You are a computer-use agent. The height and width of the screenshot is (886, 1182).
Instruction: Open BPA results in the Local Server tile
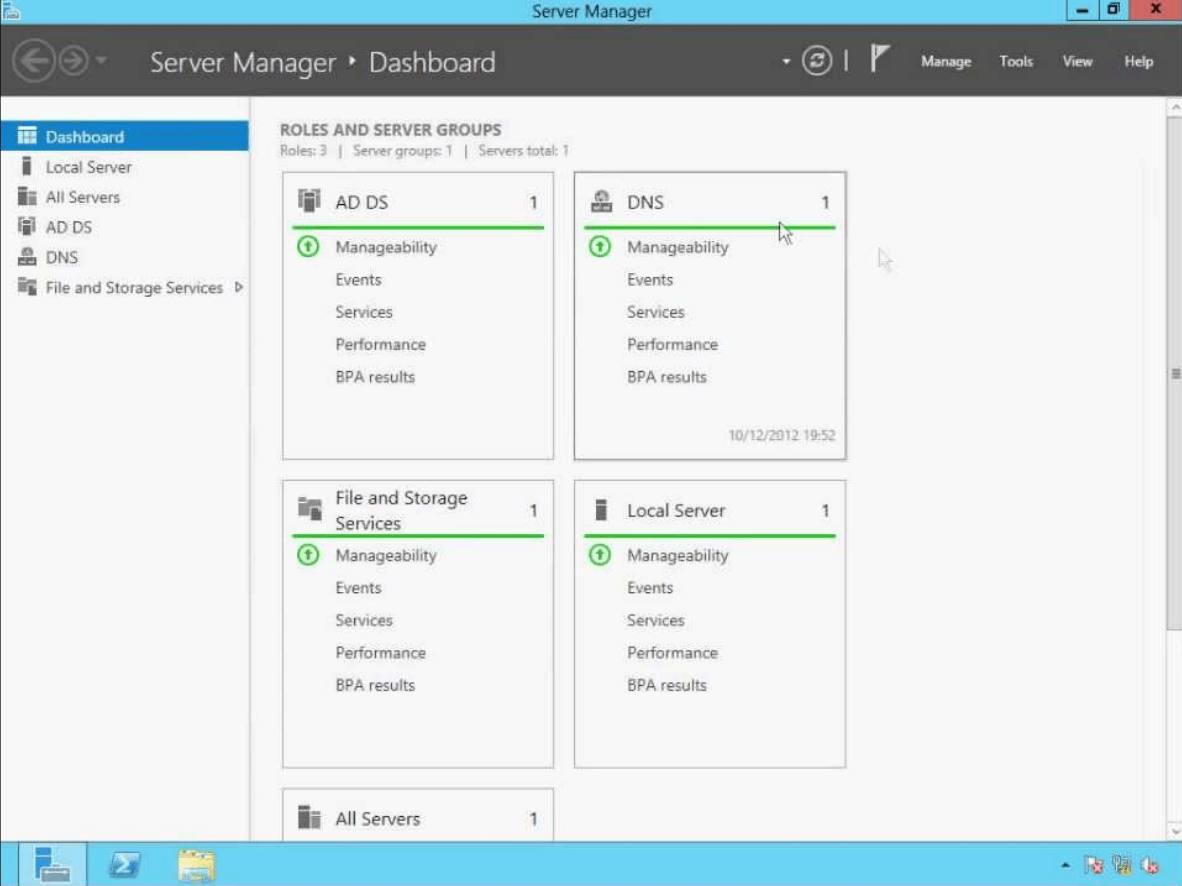666,685
